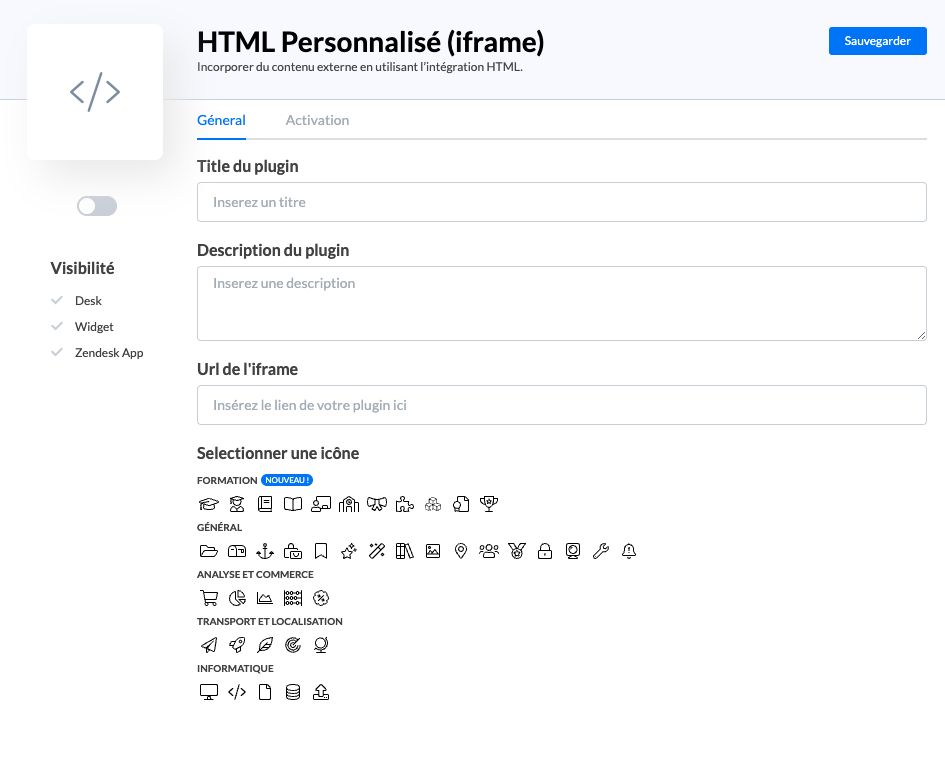The image size is (945, 782).
Task: Choose the wrench icon
Action: [x=601, y=551]
